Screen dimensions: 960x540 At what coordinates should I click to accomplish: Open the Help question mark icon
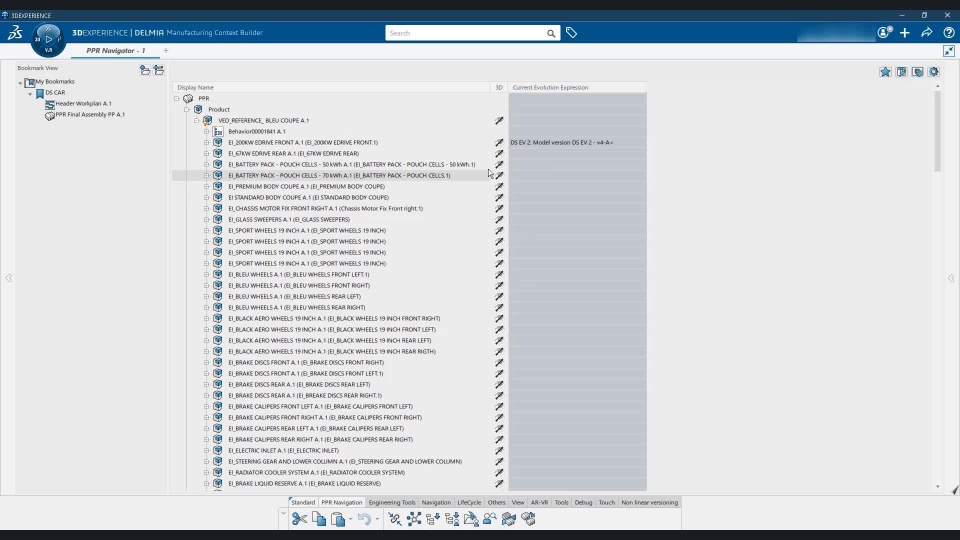[x=949, y=32]
